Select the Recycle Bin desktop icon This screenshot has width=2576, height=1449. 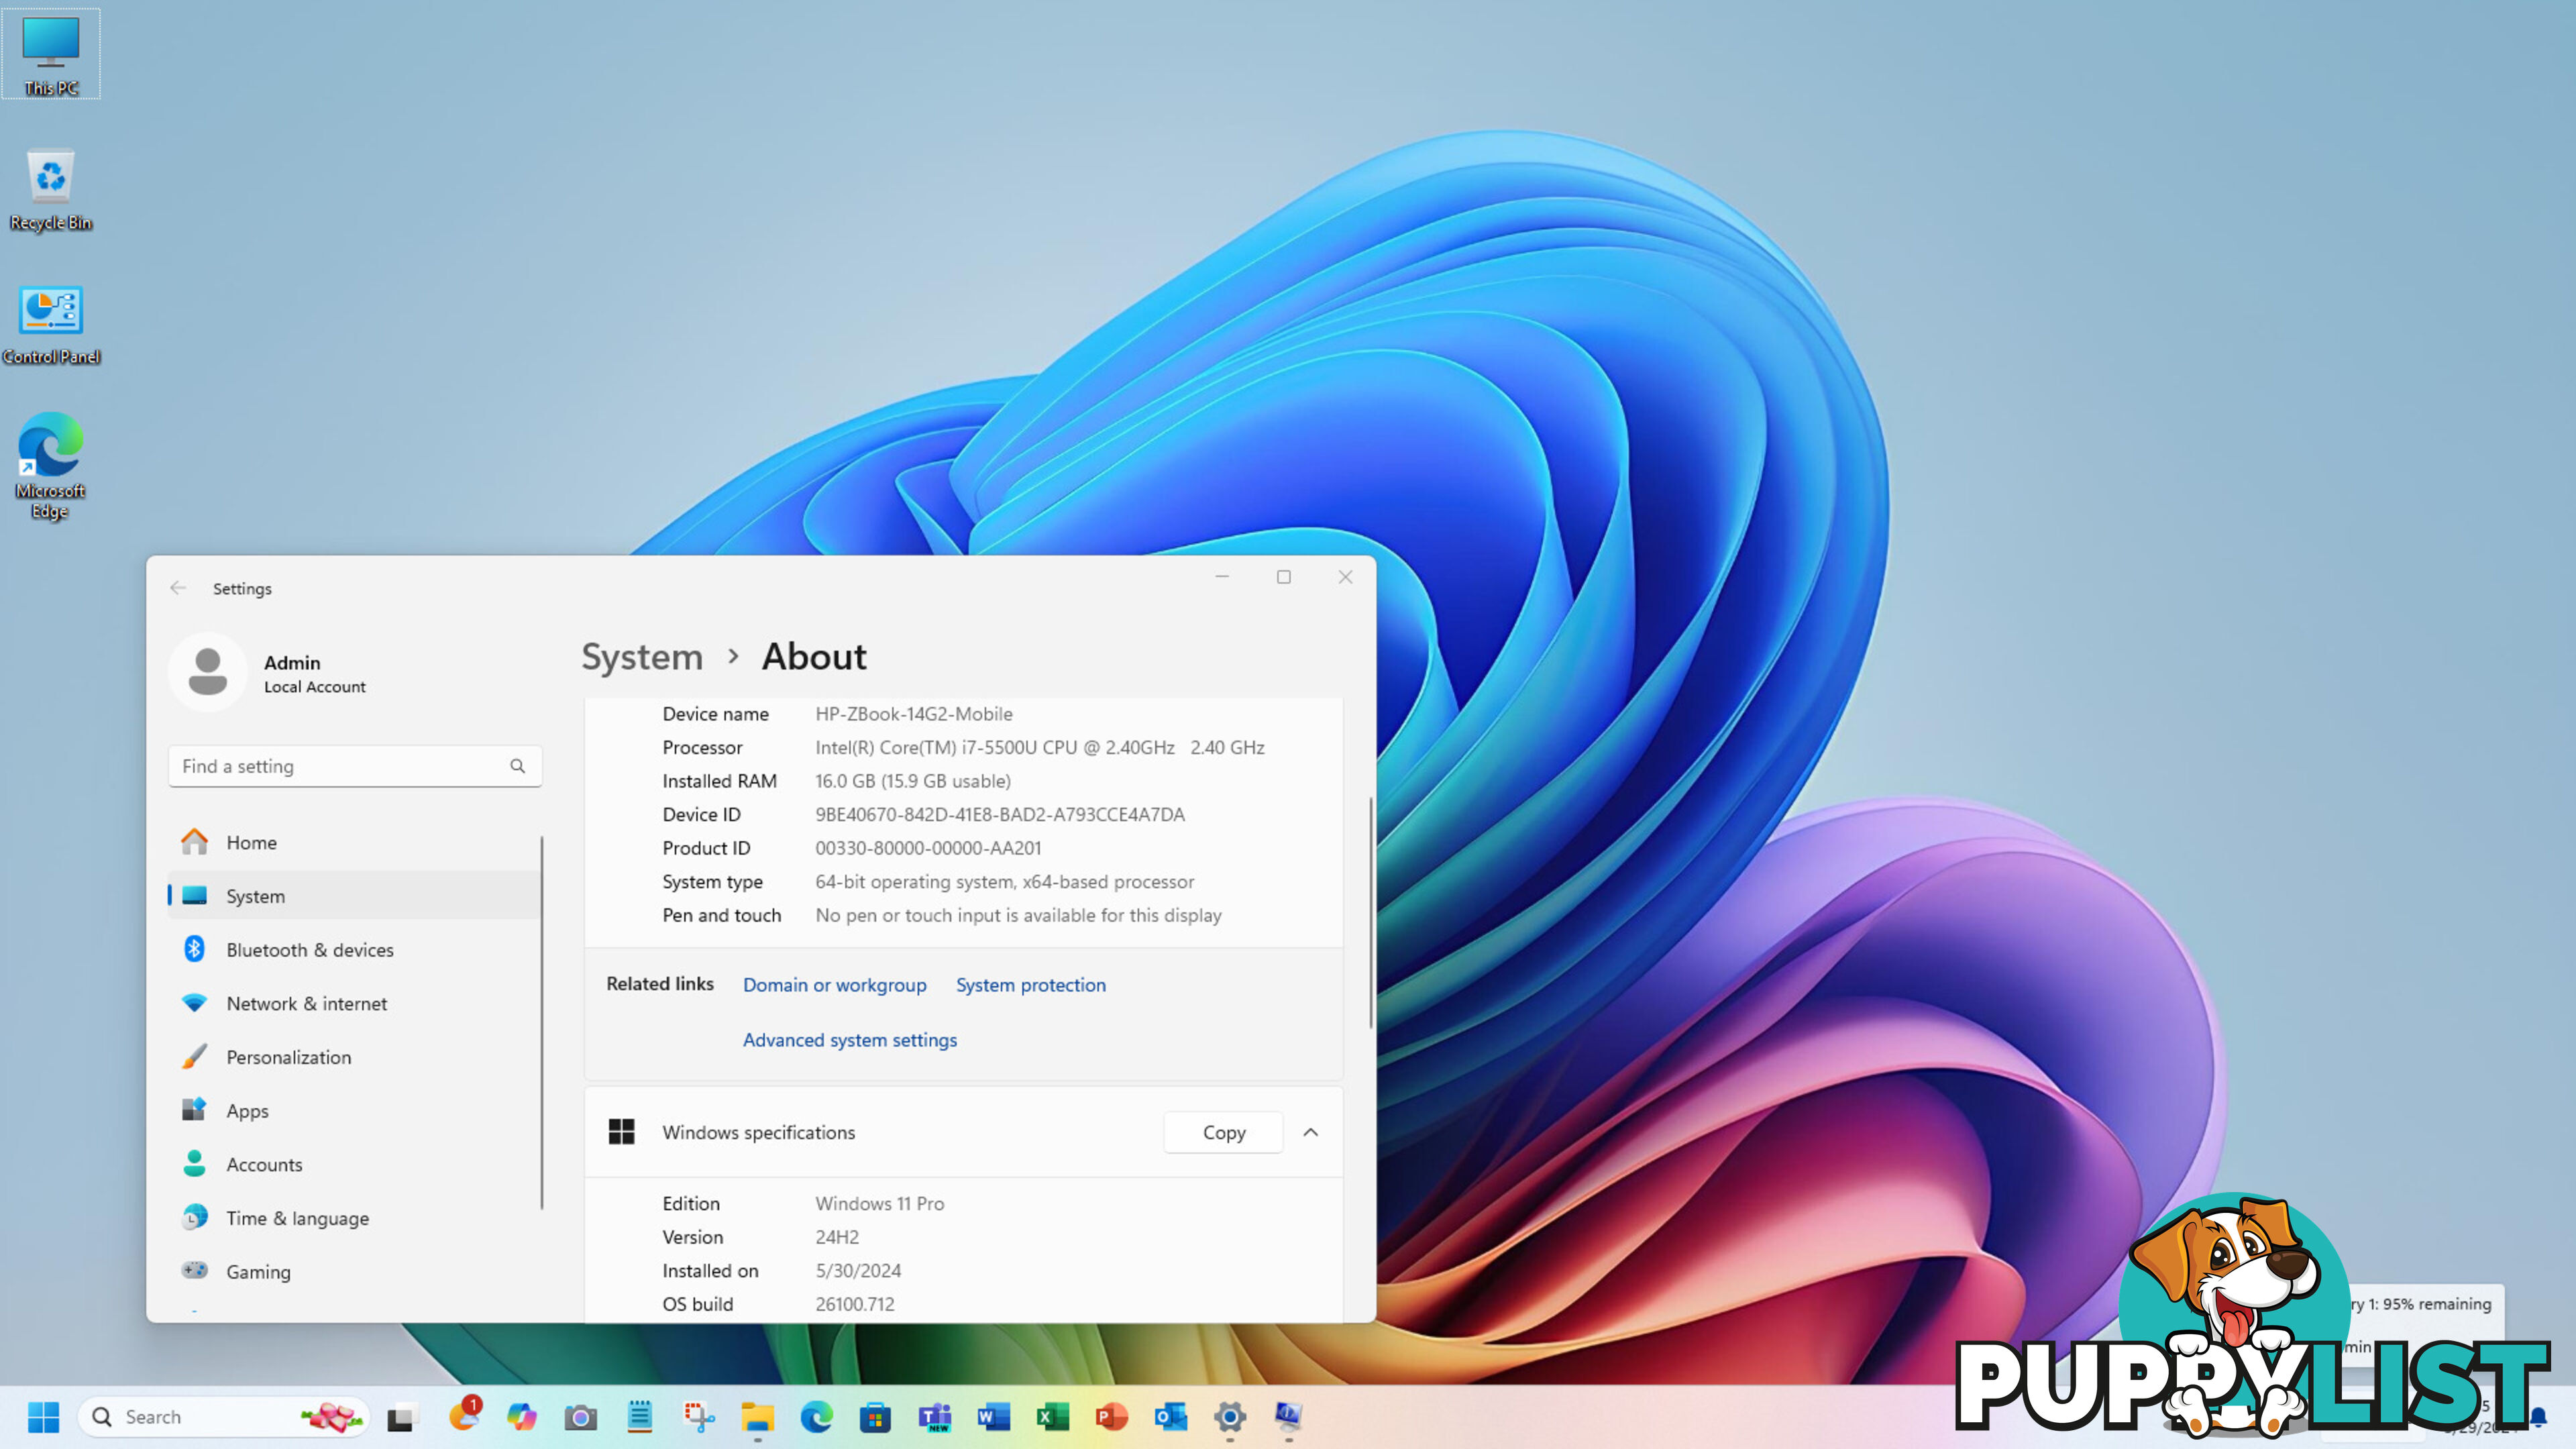[51, 190]
